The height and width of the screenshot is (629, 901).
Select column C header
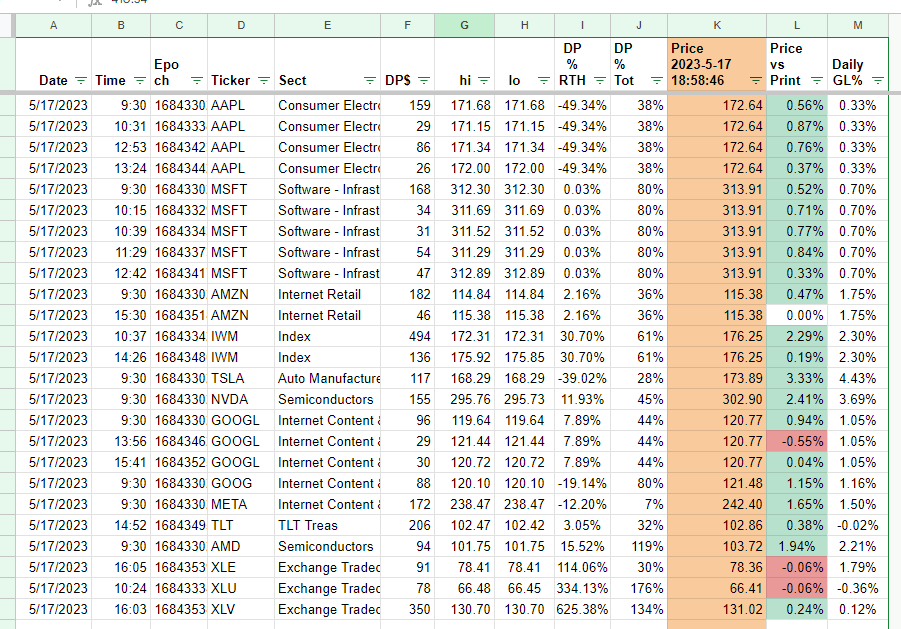(179, 25)
